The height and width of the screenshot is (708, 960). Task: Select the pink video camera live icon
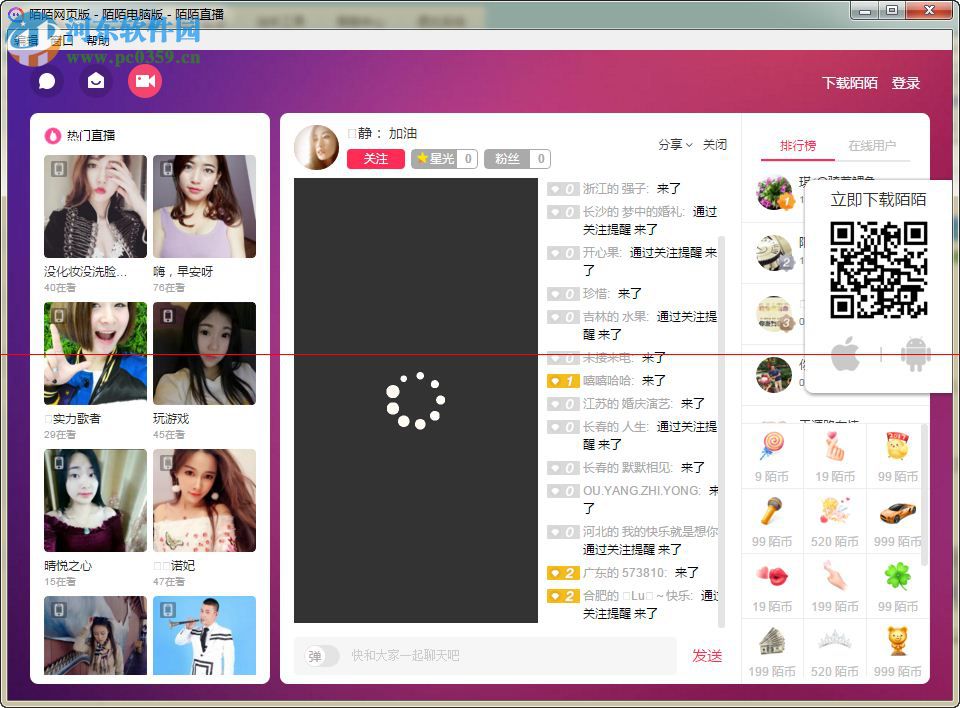point(144,81)
